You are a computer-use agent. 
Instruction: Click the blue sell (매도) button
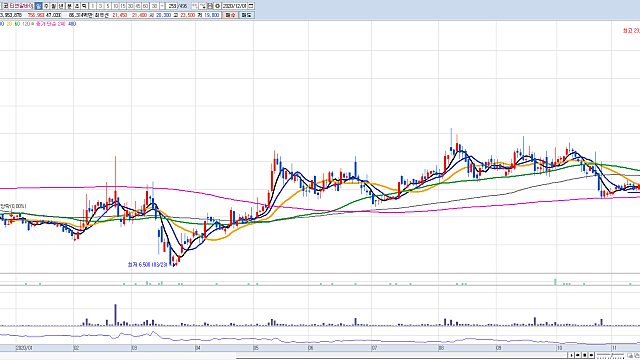click(x=247, y=15)
